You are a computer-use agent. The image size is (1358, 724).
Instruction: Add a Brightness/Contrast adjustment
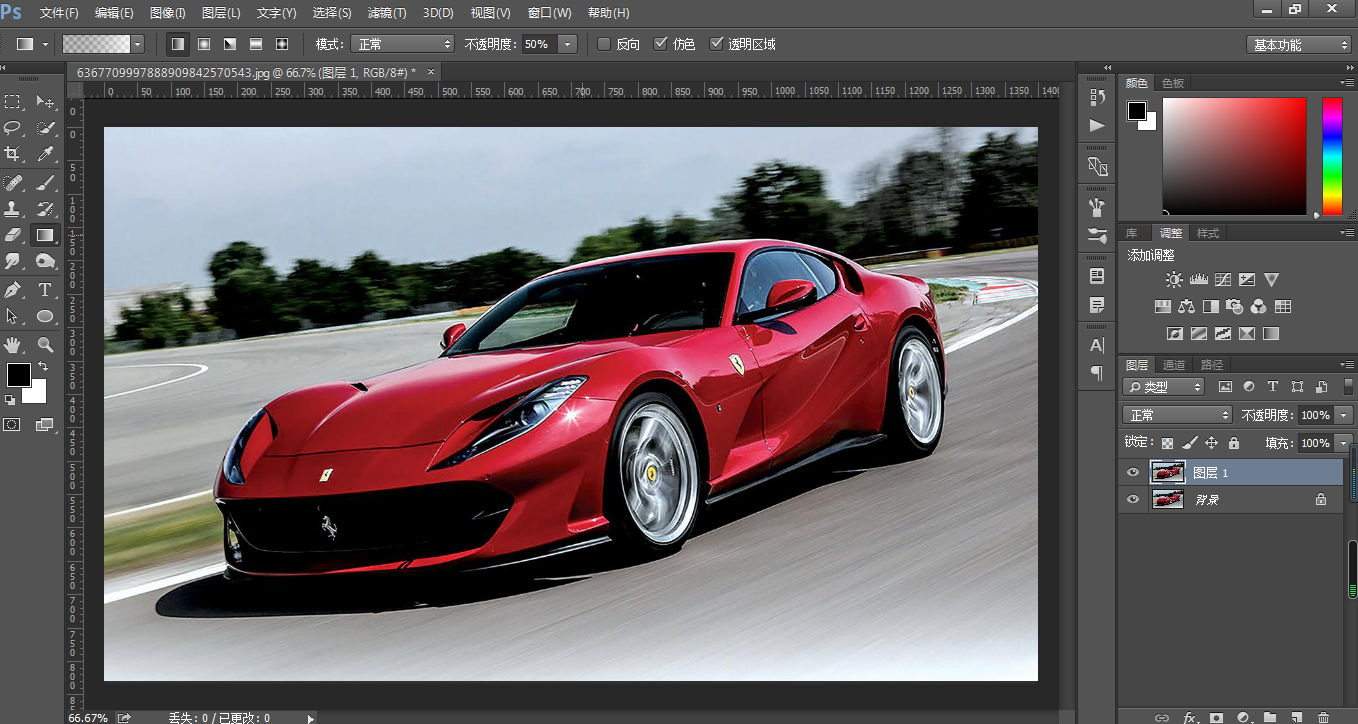1173,280
